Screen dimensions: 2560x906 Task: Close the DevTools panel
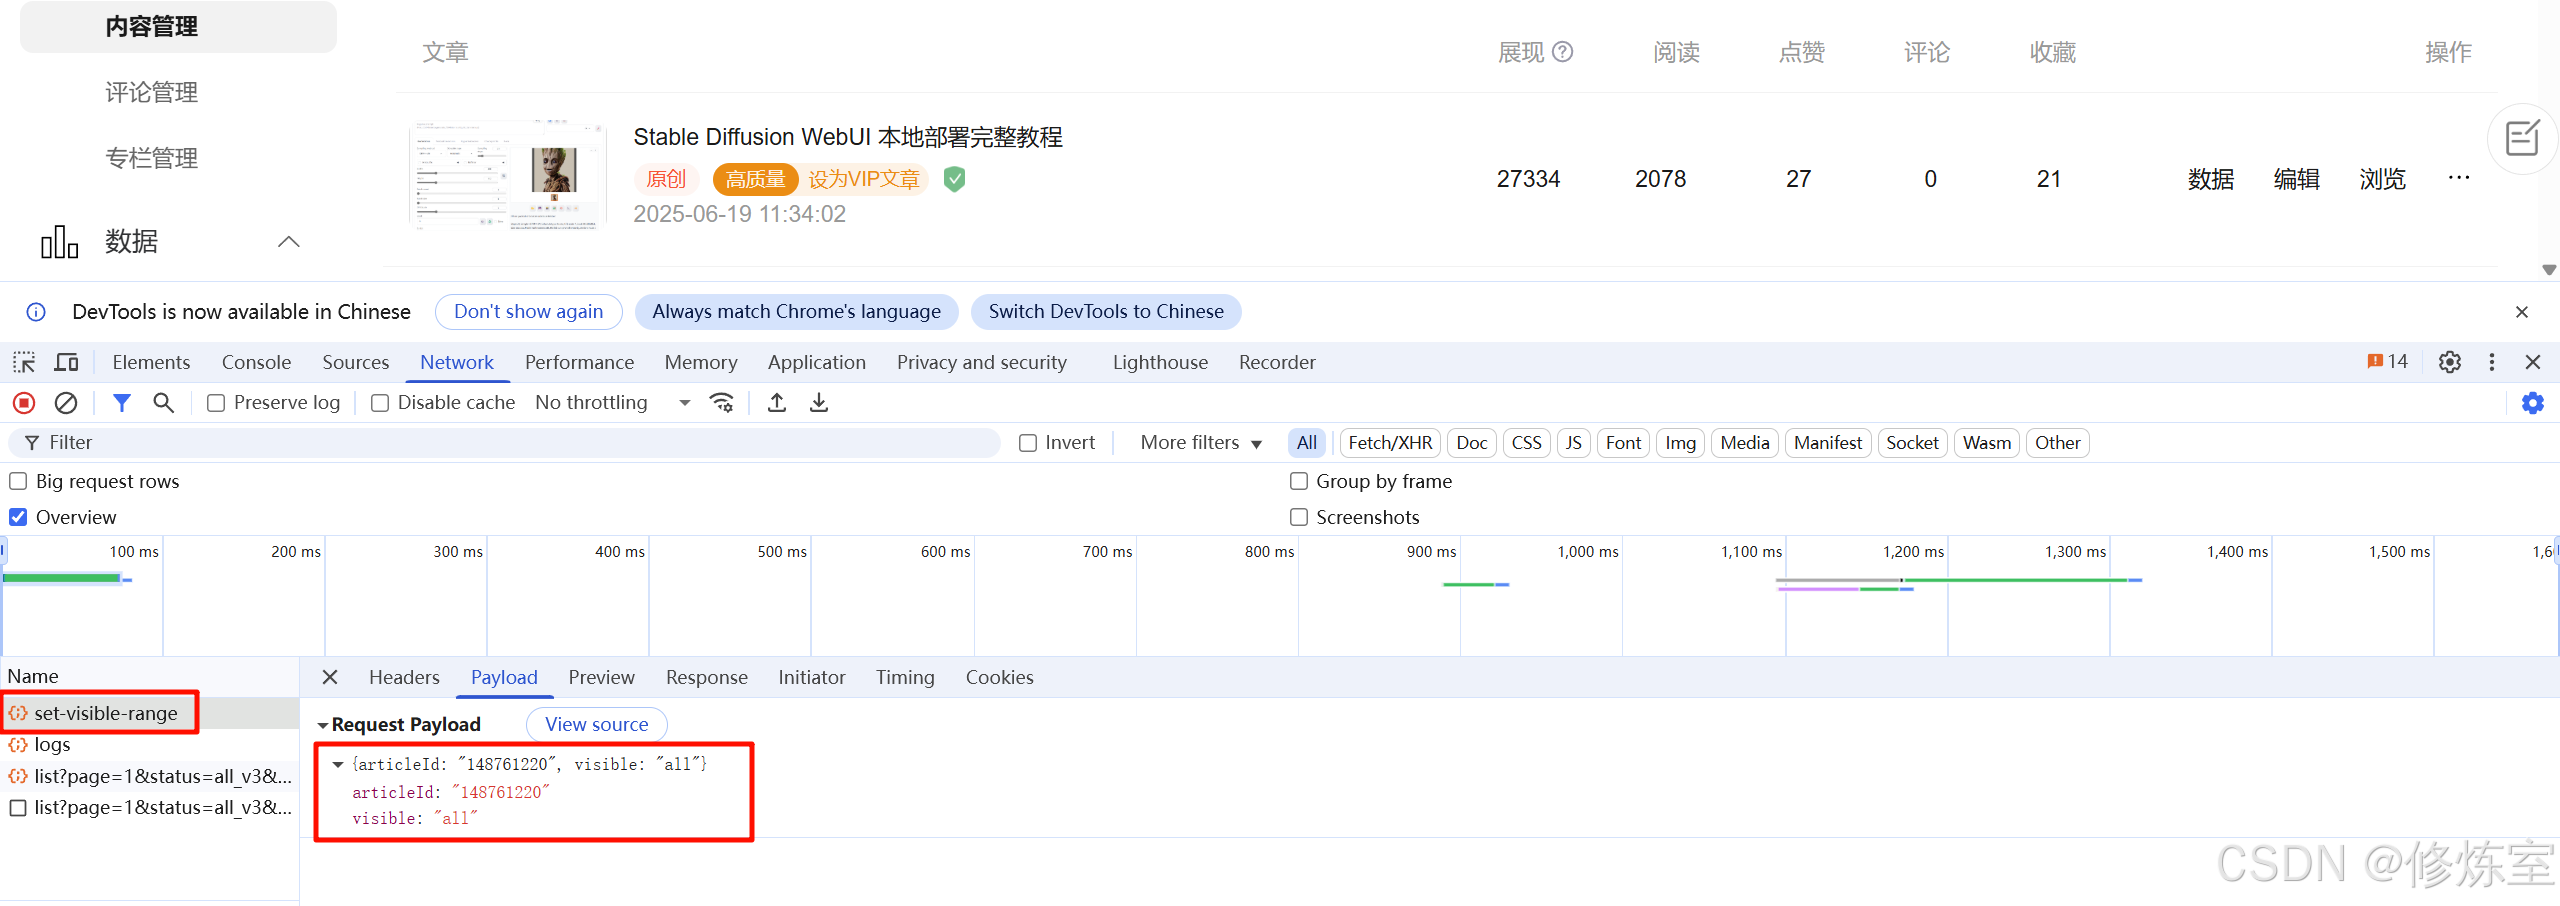(x=2533, y=362)
